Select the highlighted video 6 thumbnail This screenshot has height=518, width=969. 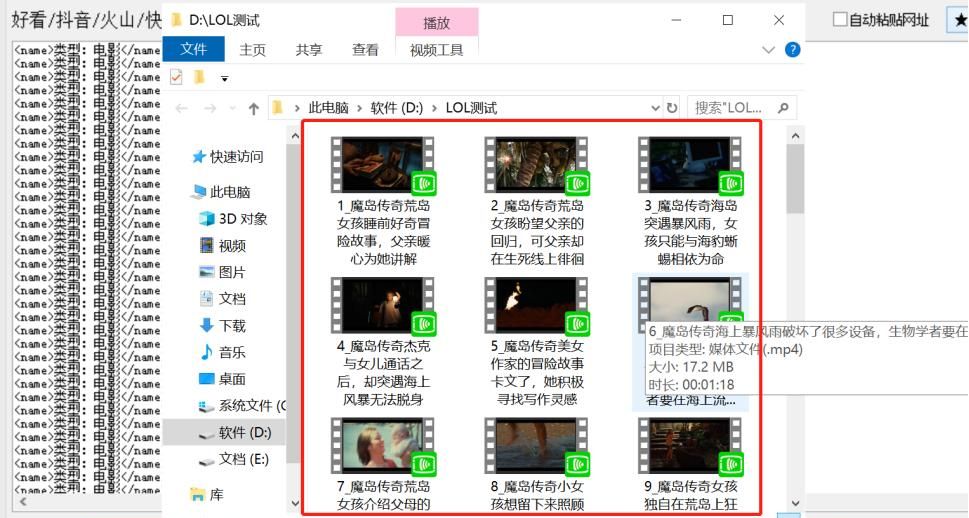point(690,299)
